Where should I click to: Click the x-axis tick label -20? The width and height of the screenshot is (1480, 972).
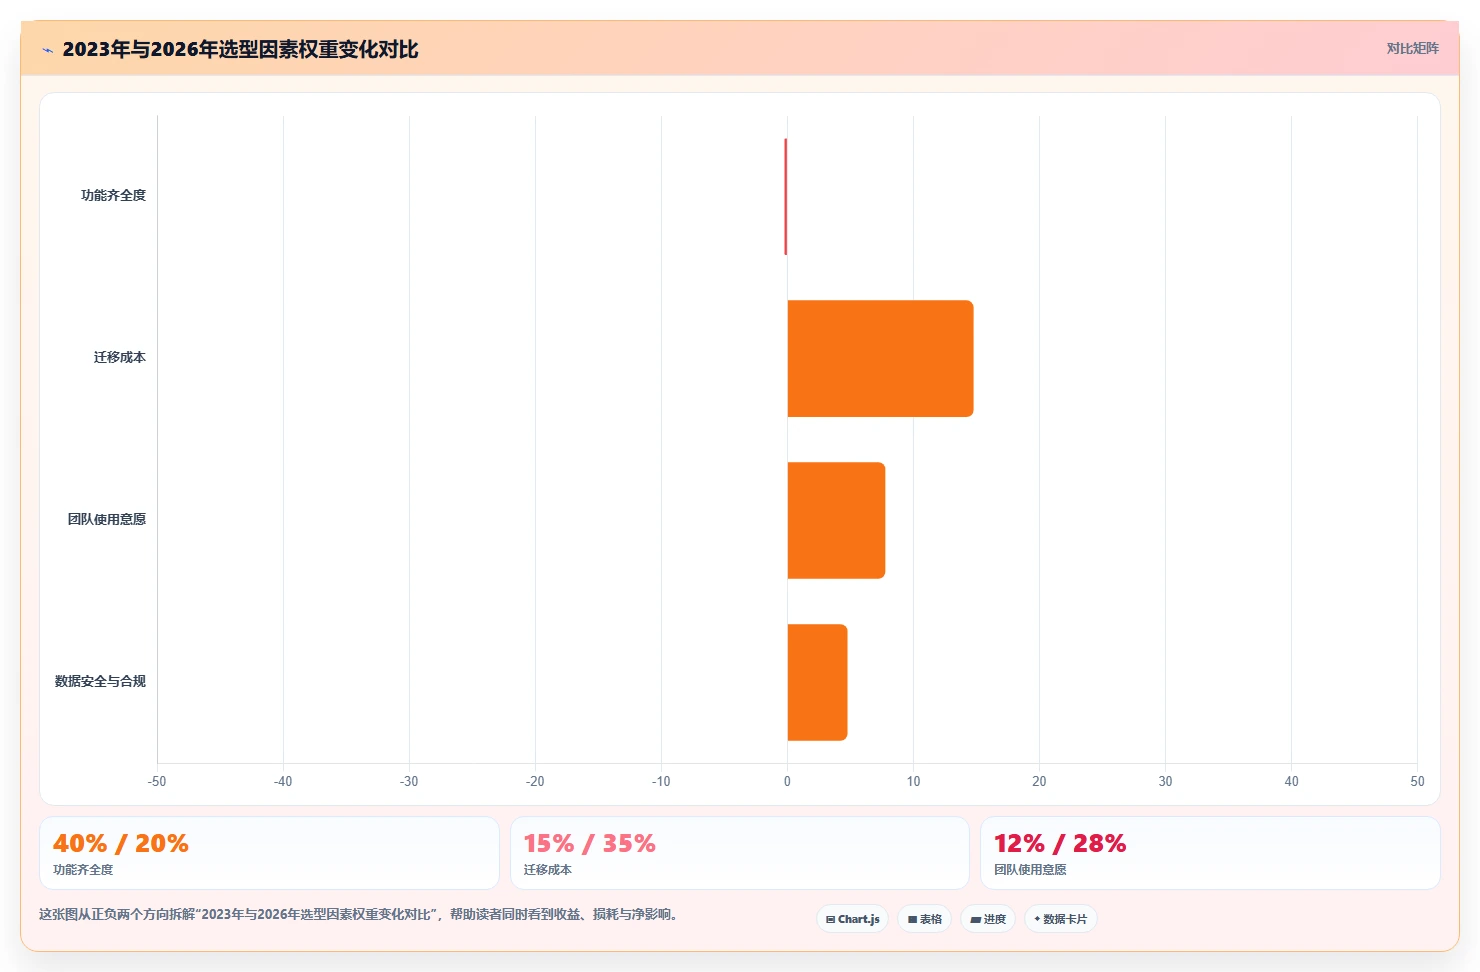coord(535,781)
